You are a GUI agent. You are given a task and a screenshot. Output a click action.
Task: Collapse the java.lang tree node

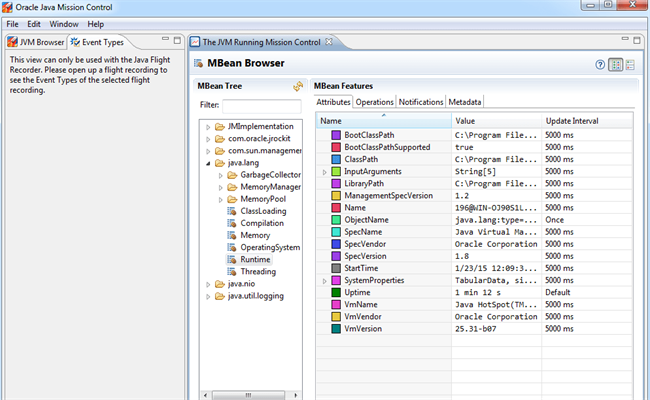(x=206, y=163)
